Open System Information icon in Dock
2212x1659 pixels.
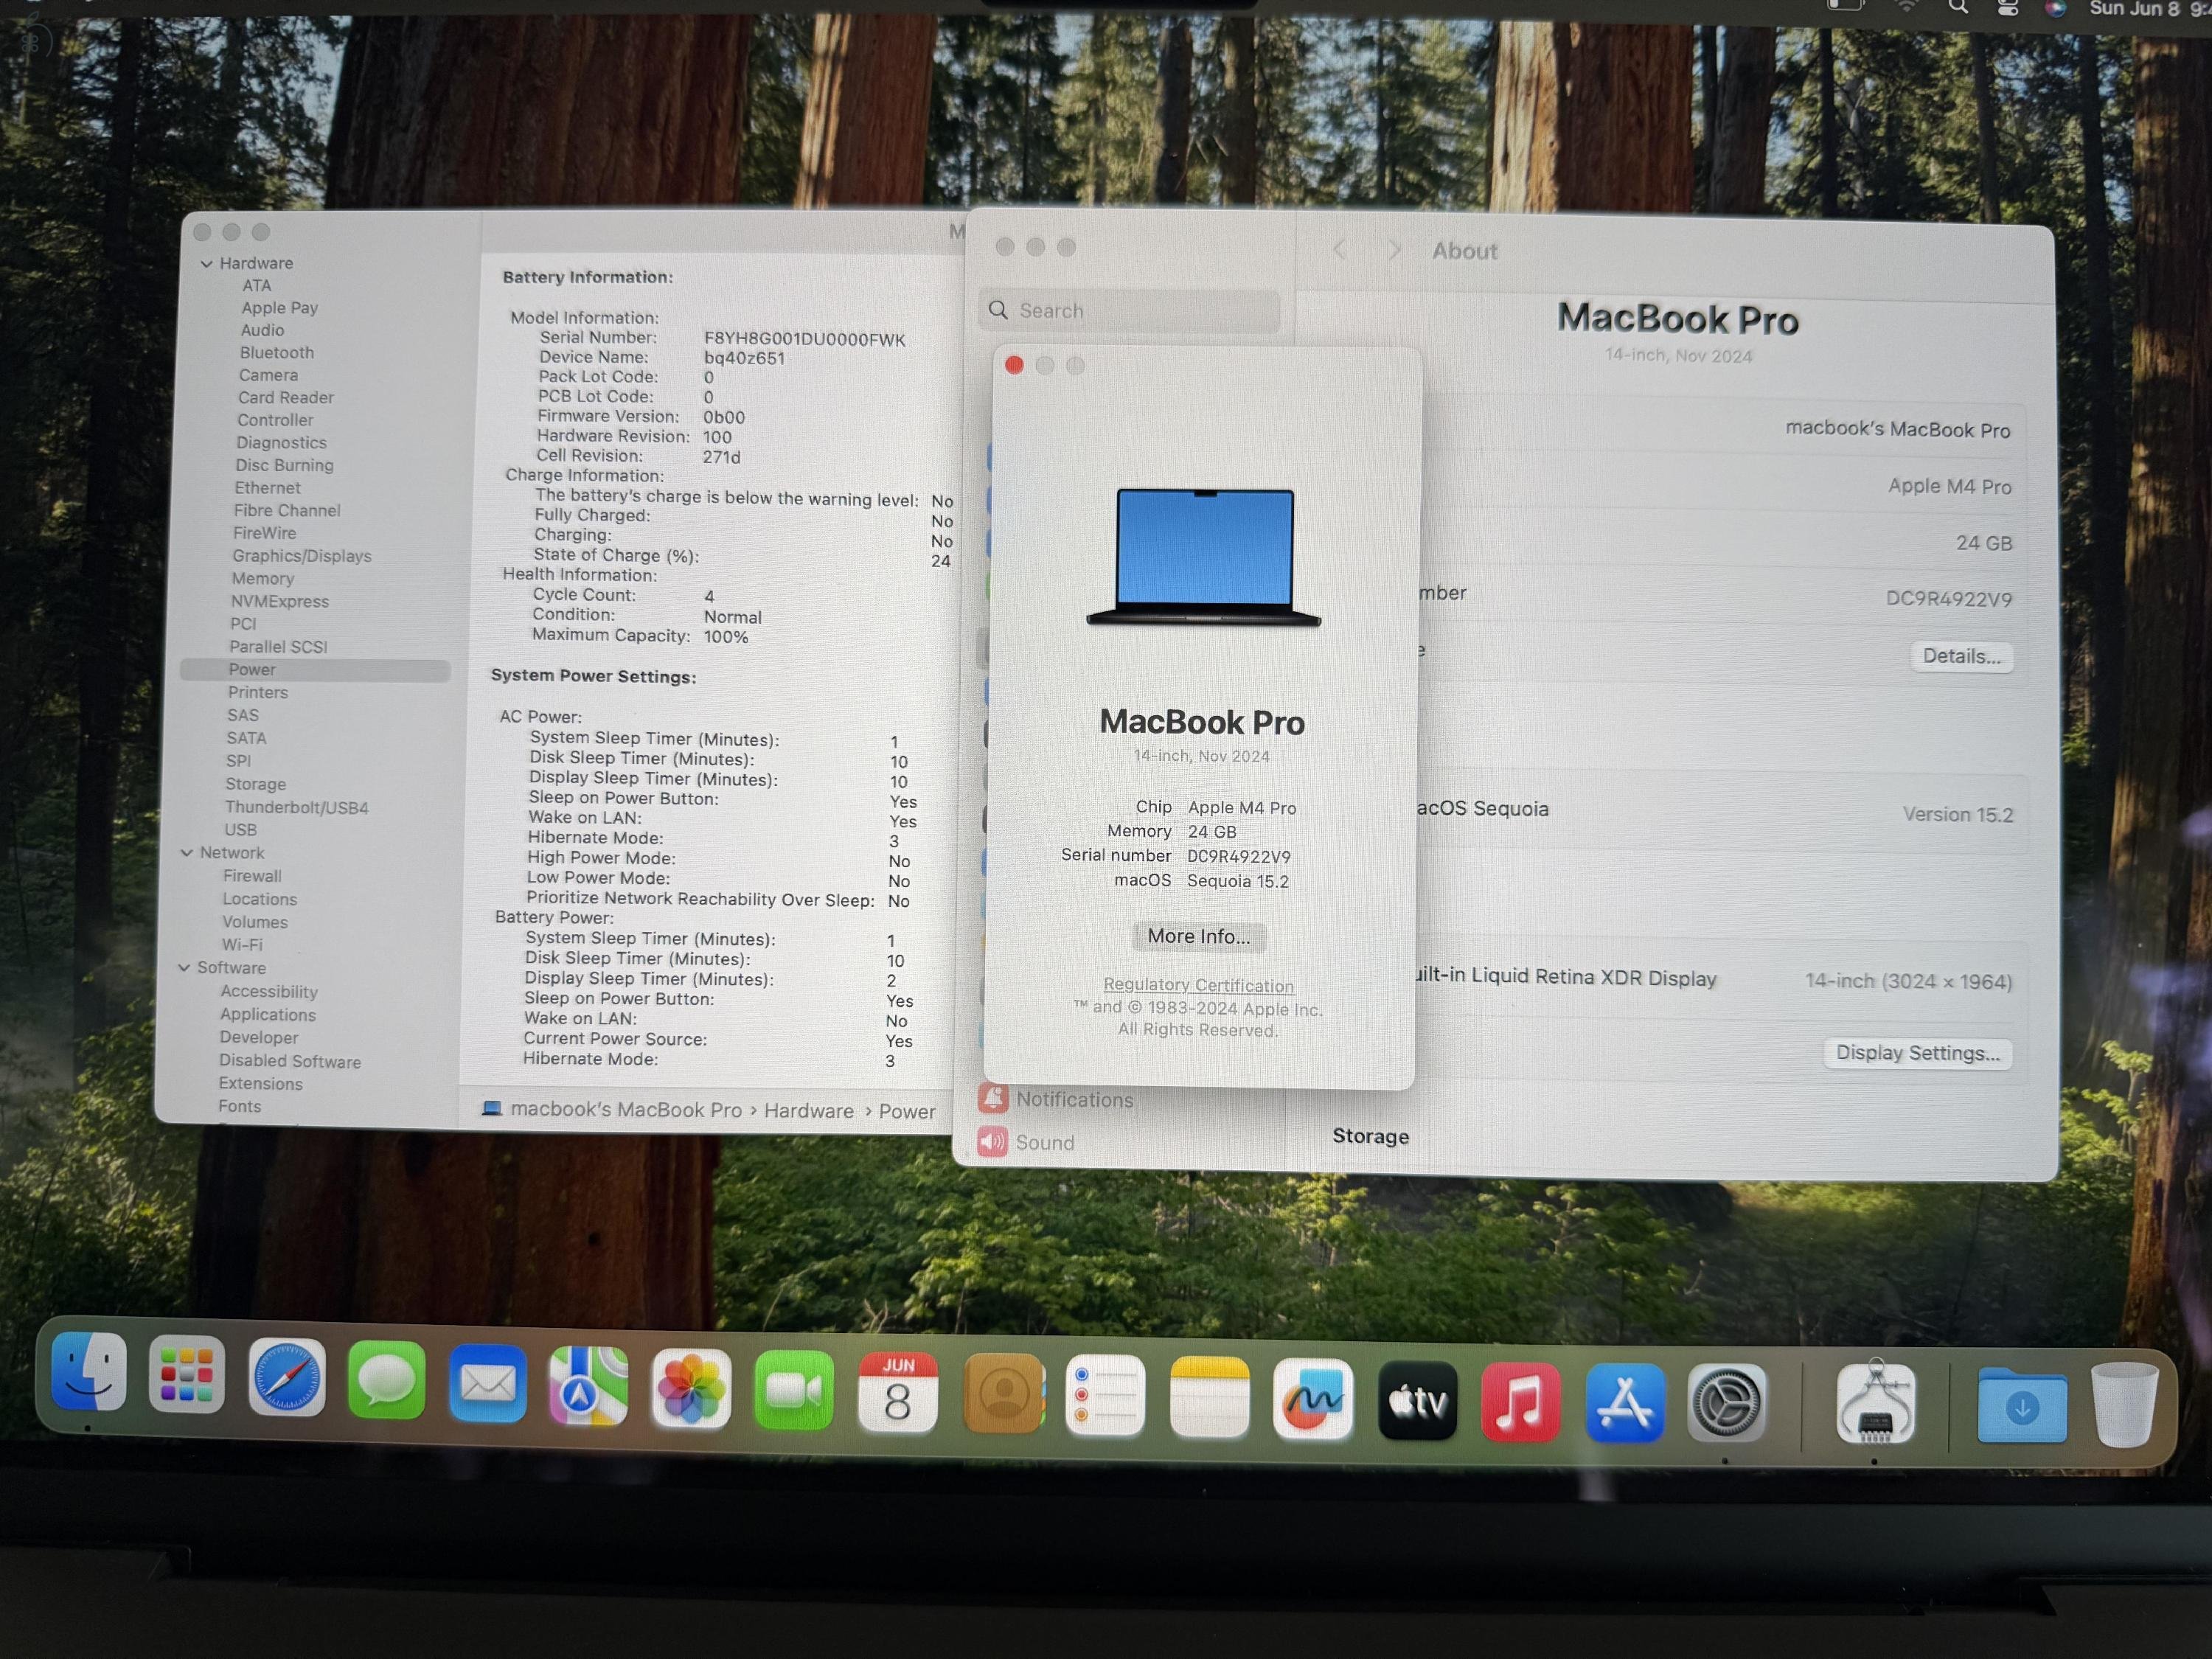[x=1876, y=1403]
